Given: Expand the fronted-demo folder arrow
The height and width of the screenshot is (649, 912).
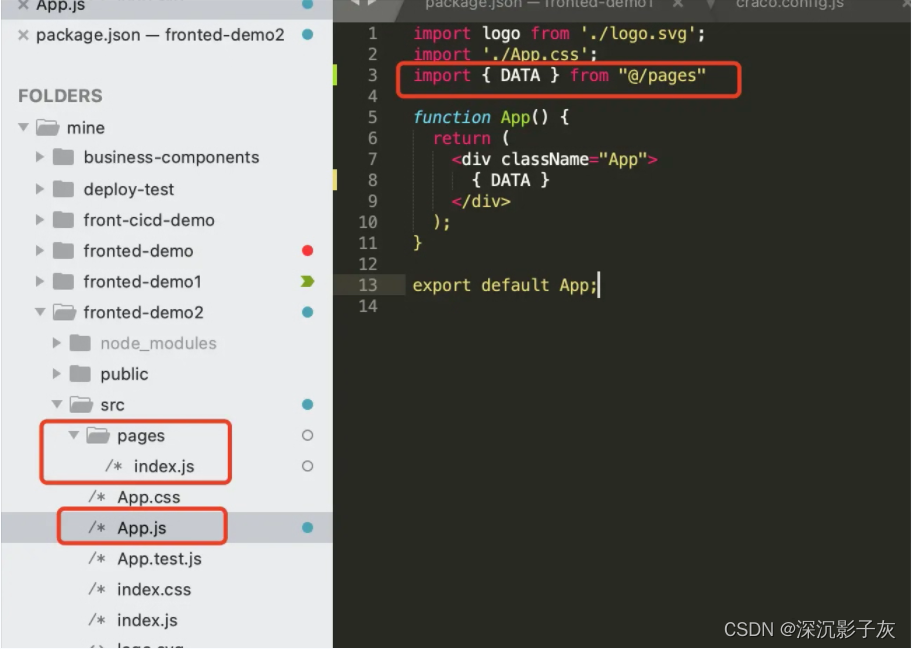Looking at the screenshot, I should (x=40, y=251).
